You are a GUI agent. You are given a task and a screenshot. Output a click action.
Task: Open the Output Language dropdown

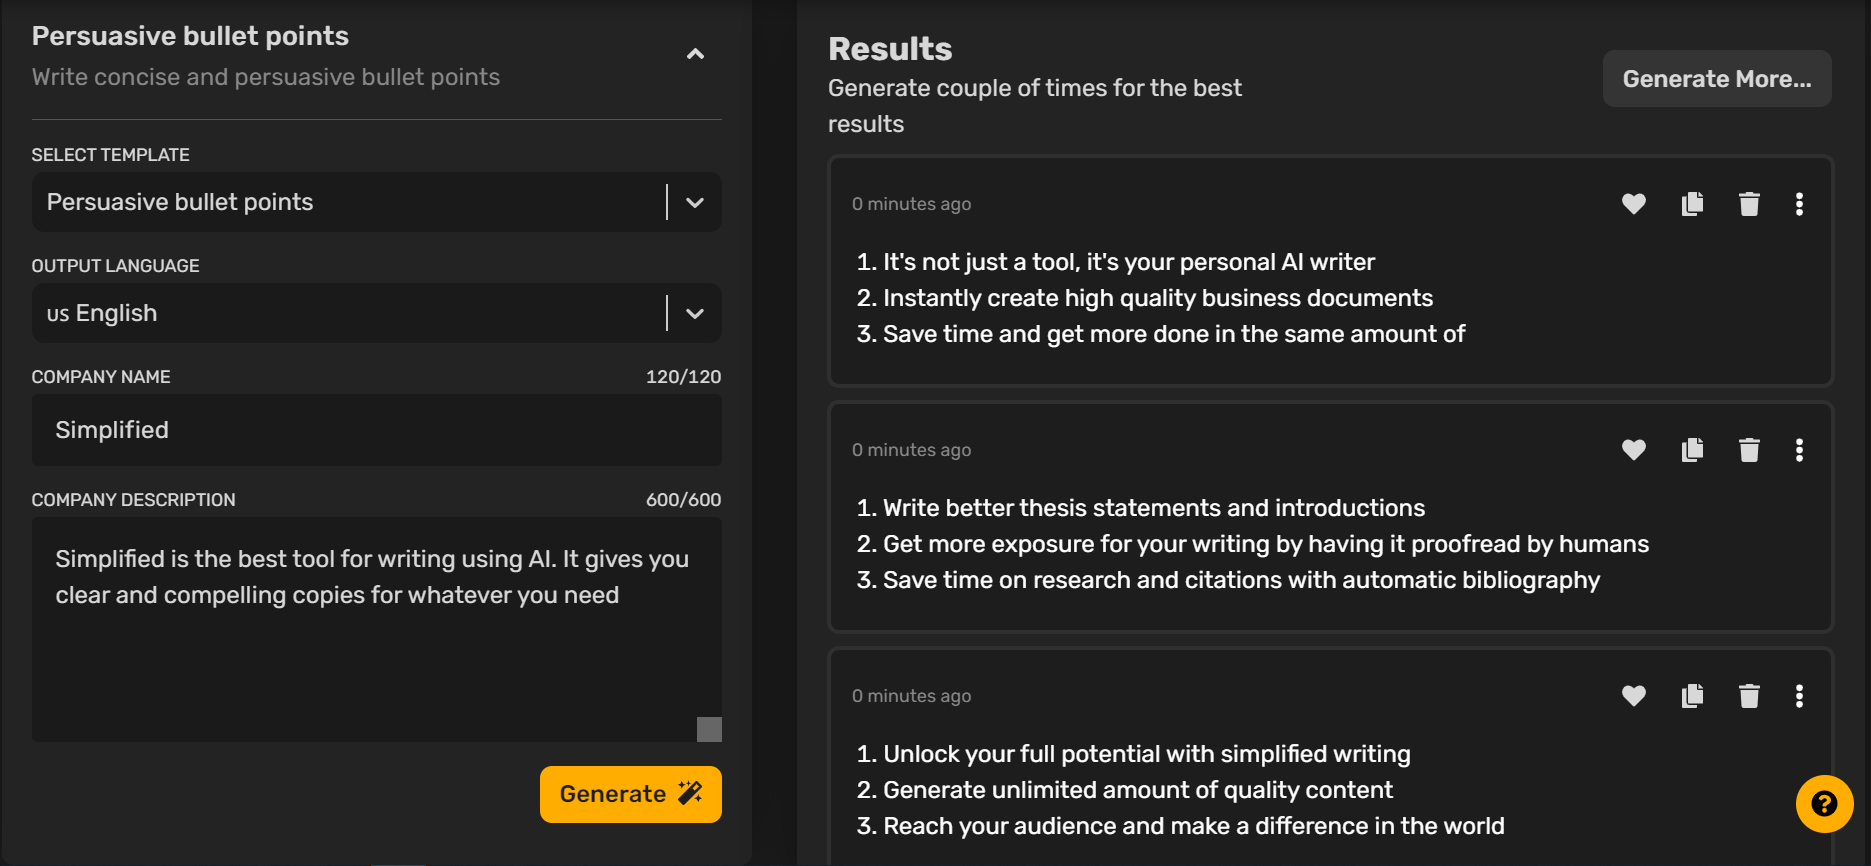(376, 313)
